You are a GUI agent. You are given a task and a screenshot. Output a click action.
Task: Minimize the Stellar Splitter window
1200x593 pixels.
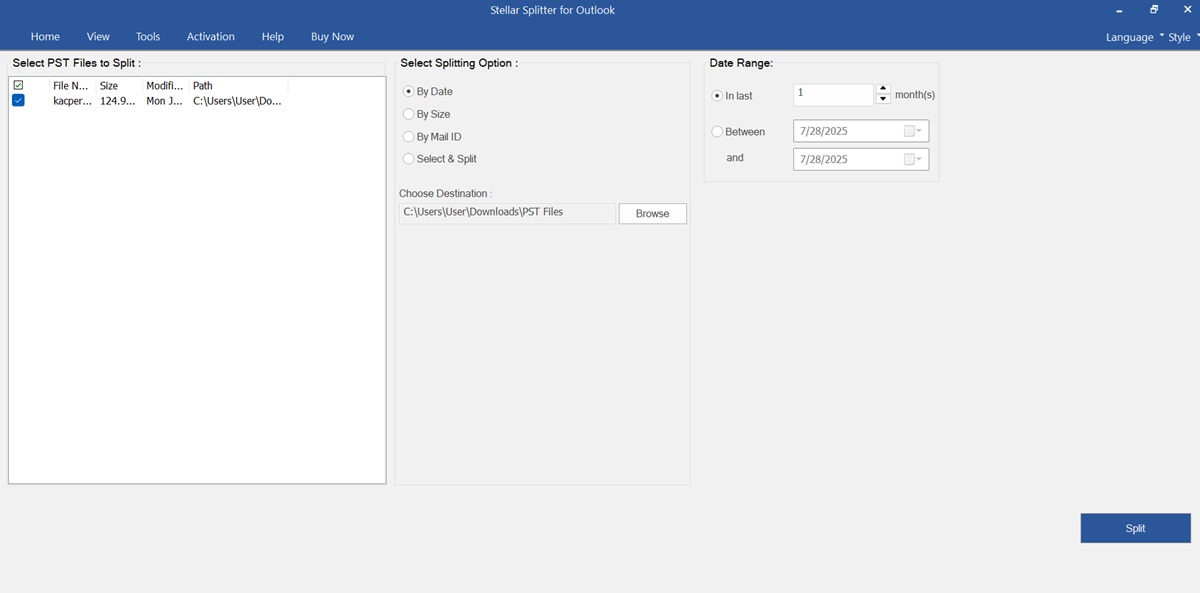[x=1119, y=10]
